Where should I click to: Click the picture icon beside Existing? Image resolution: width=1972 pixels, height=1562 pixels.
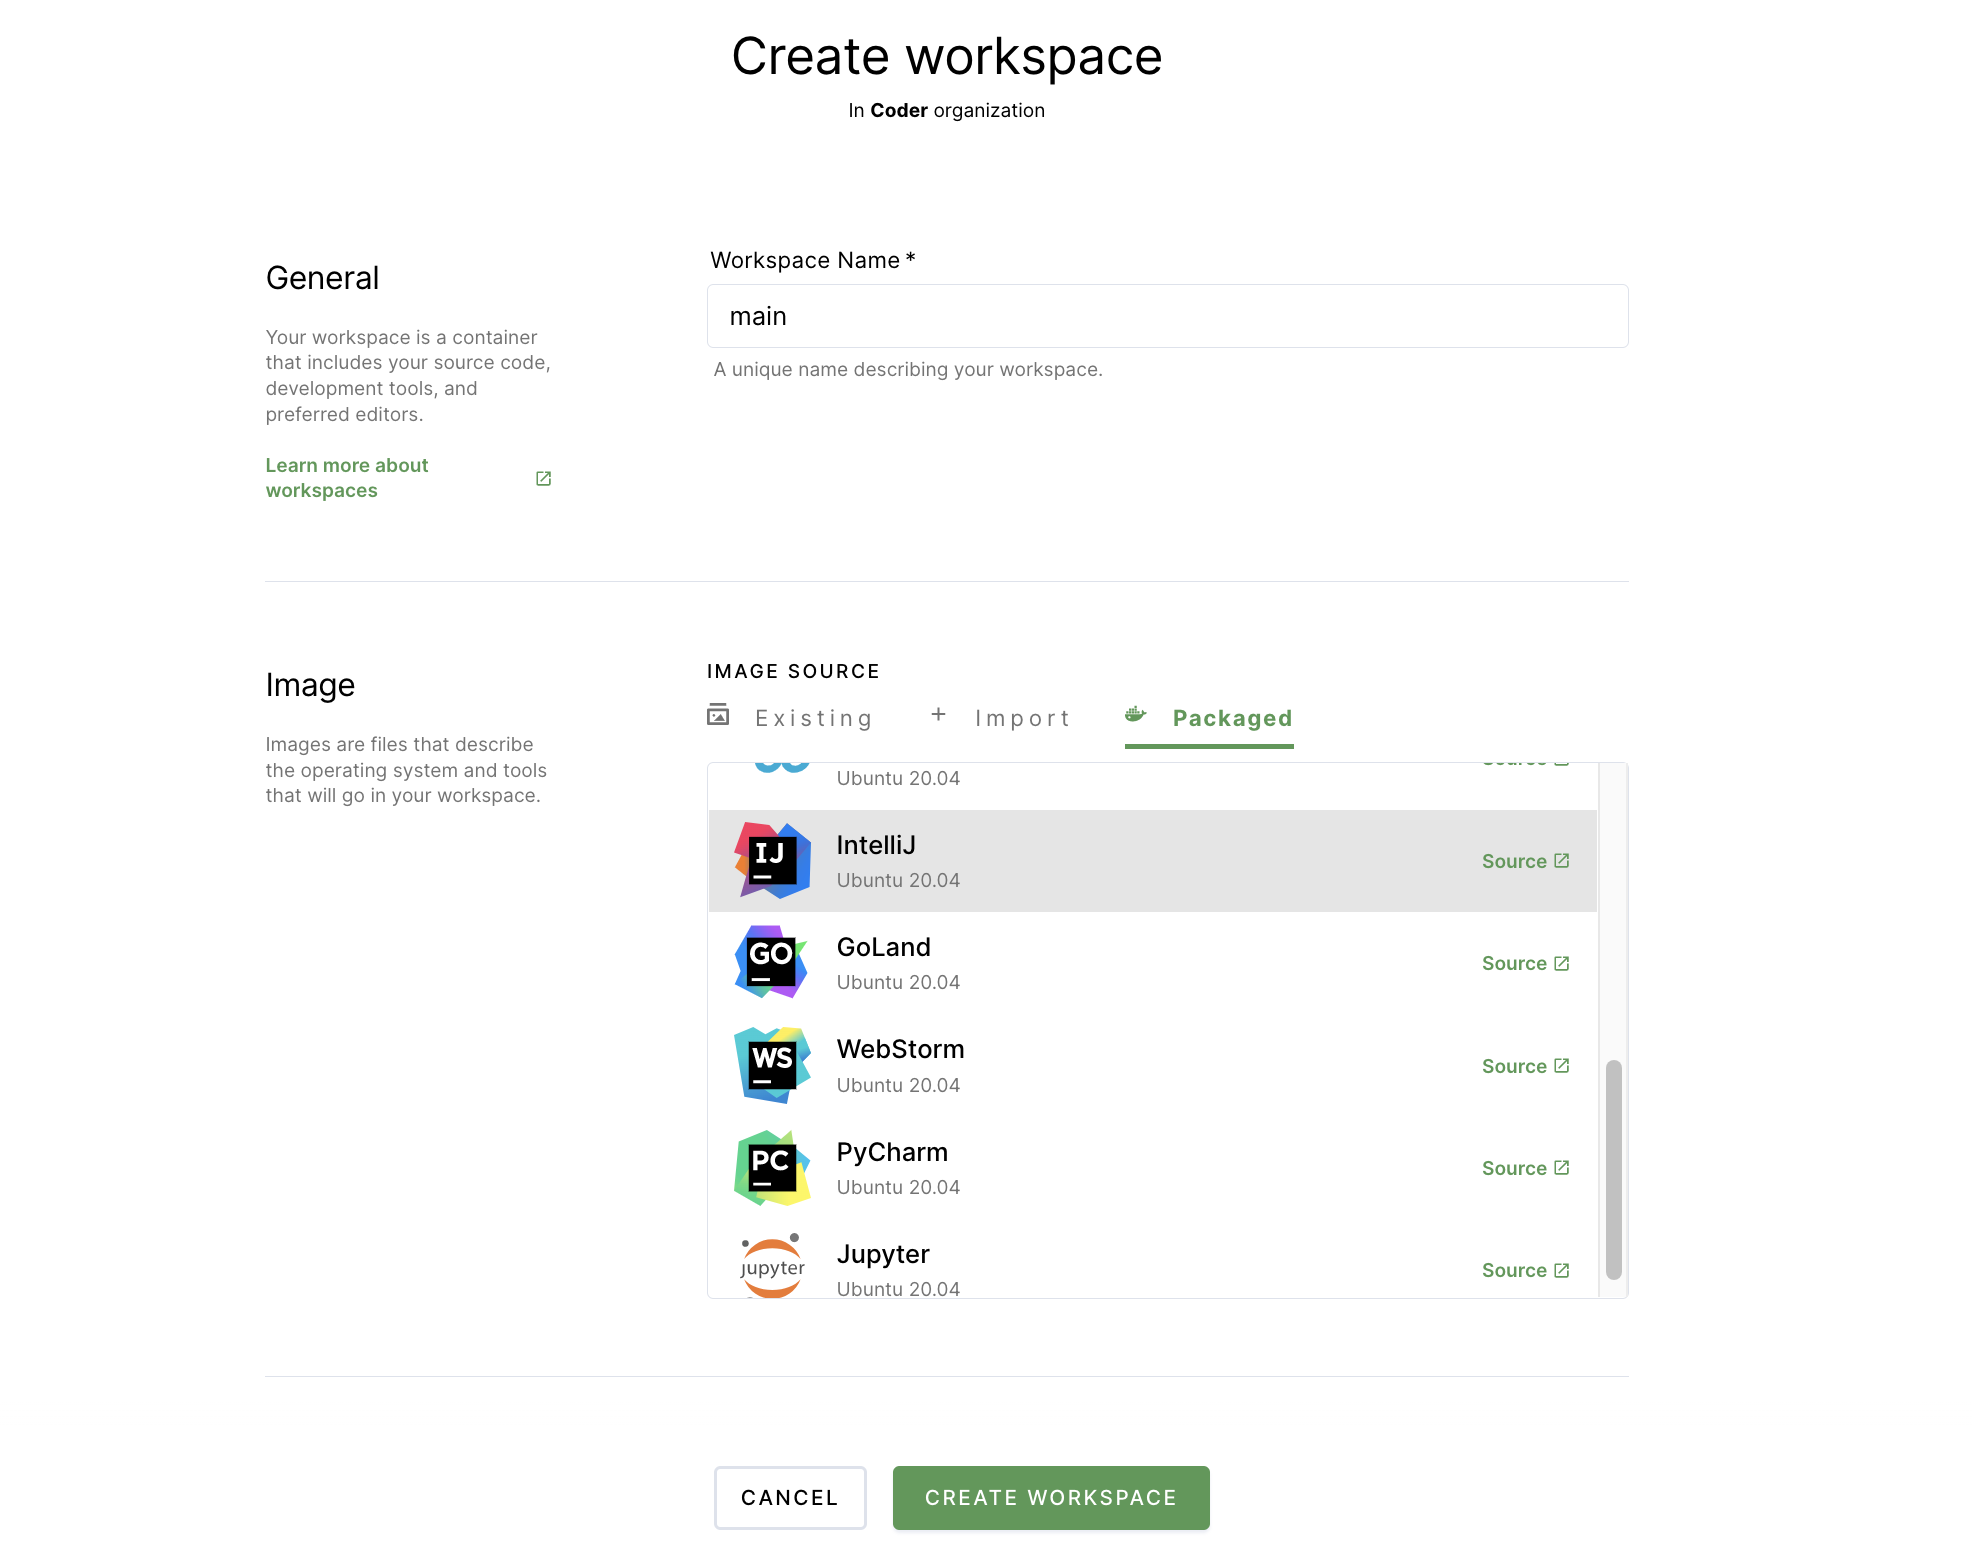coord(718,715)
